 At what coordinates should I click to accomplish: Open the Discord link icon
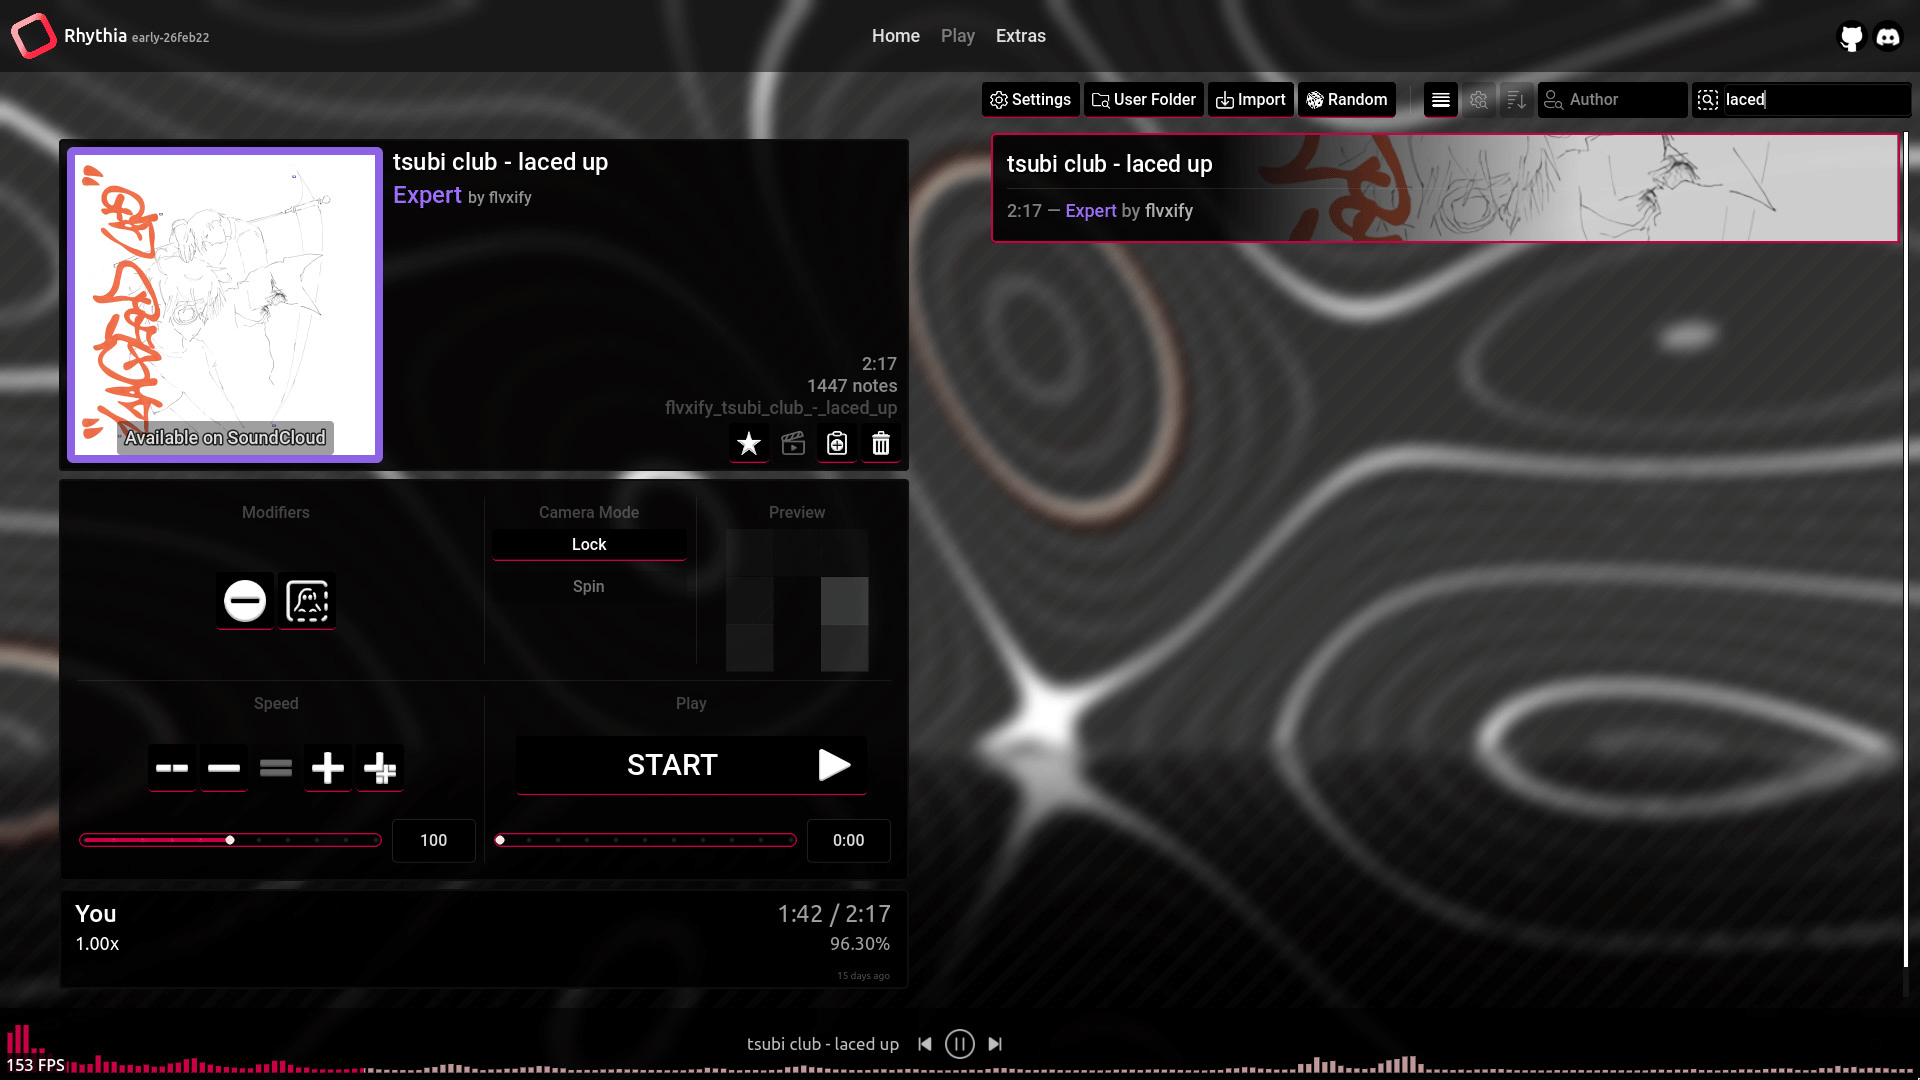pos(1888,37)
